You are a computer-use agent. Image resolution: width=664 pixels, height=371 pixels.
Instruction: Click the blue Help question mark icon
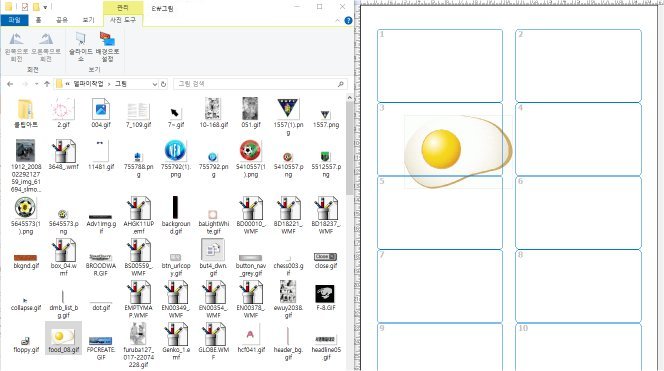348,20
